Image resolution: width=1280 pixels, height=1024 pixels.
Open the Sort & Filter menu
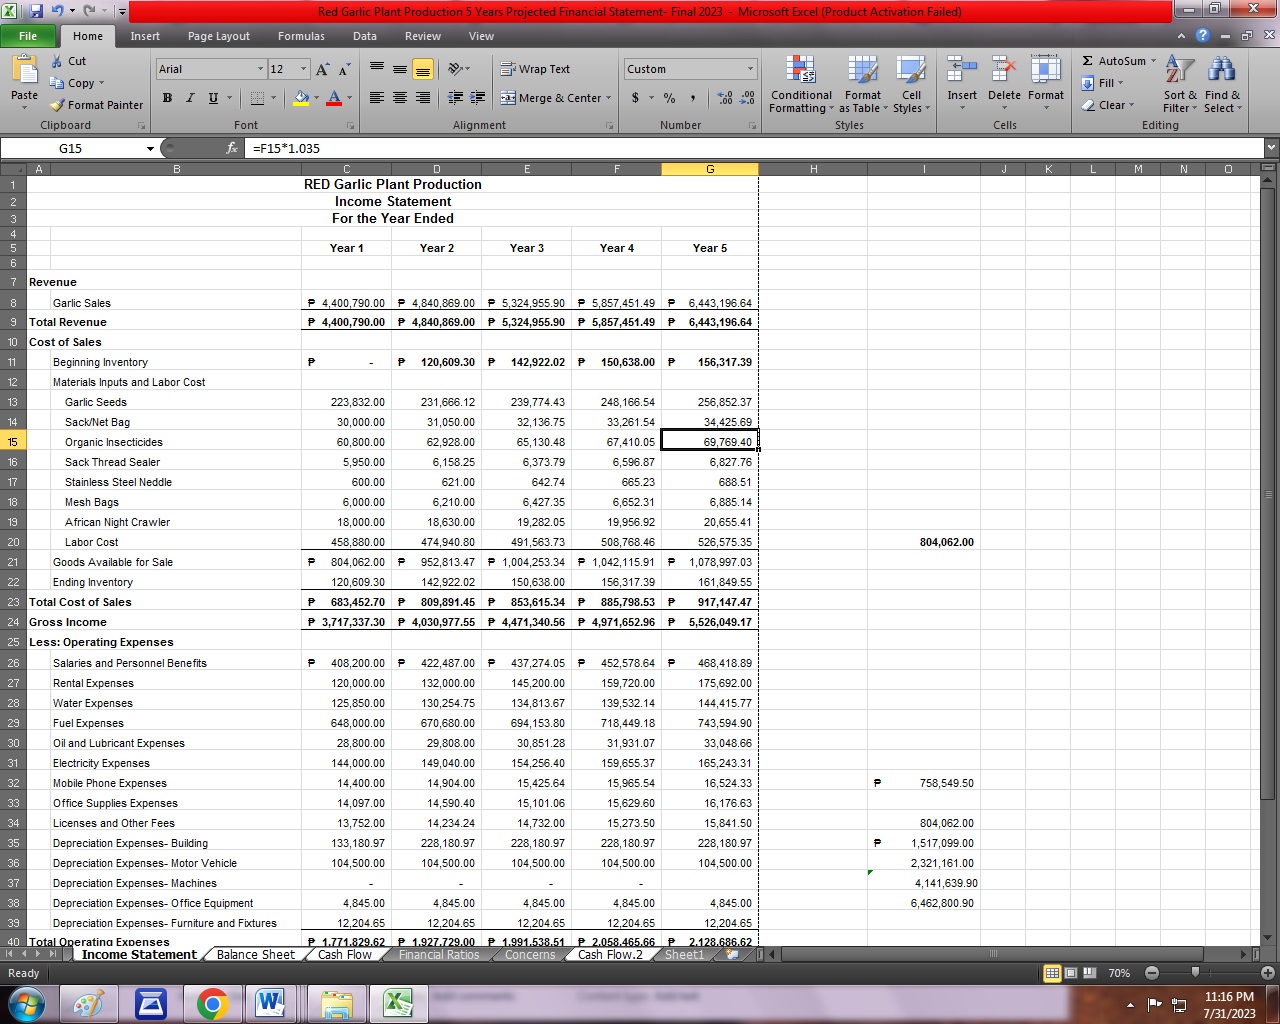click(x=1180, y=85)
